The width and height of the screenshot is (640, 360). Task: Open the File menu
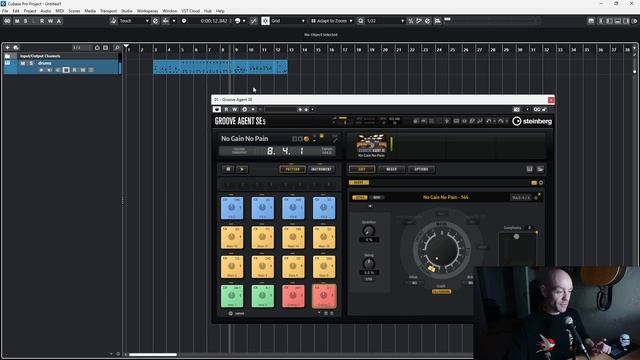pyautogui.click(x=5, y=11)
